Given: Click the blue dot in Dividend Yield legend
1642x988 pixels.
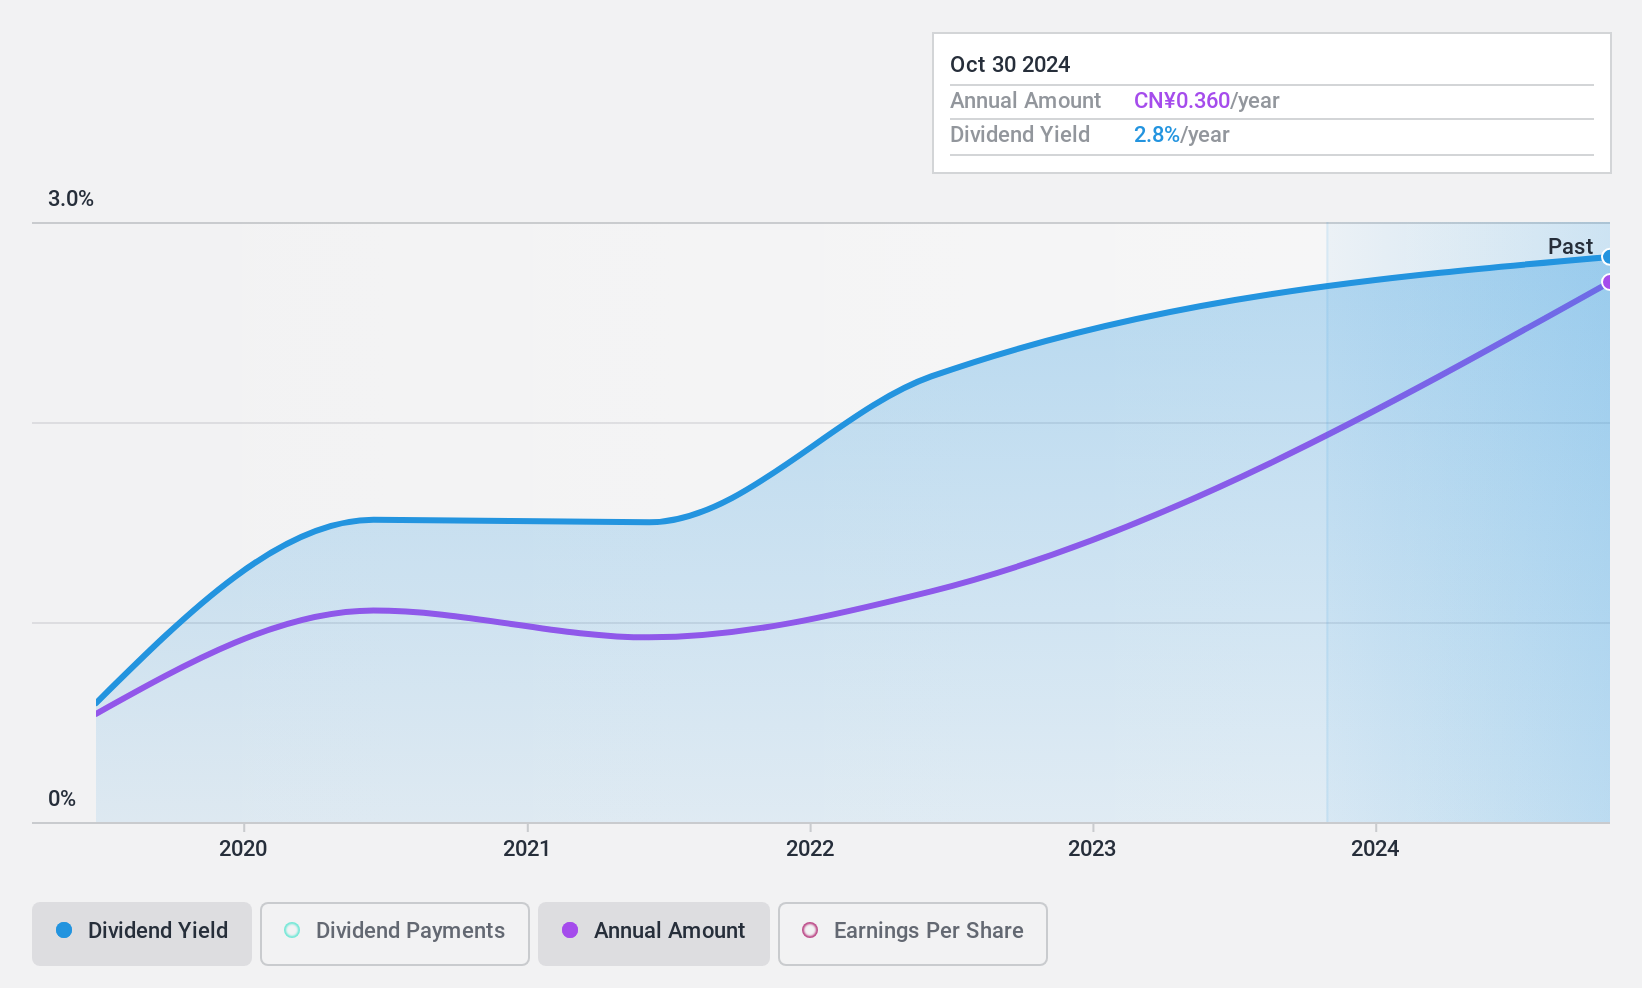Looking at the screenshot, I should (64, 930).
